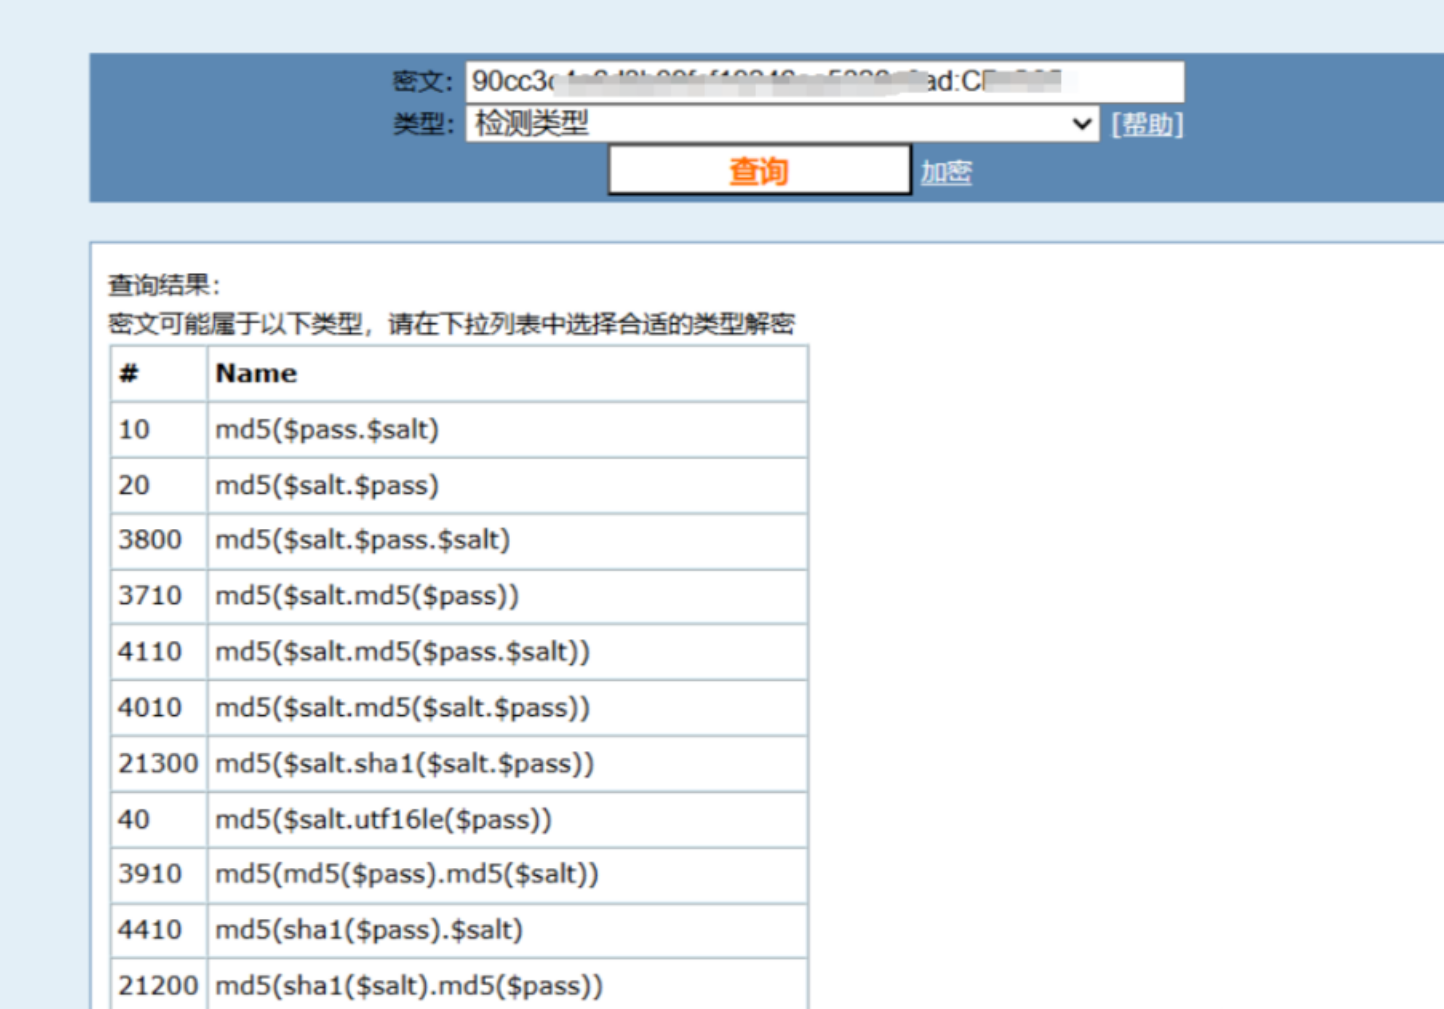Click the Name column header

(256, 374)
